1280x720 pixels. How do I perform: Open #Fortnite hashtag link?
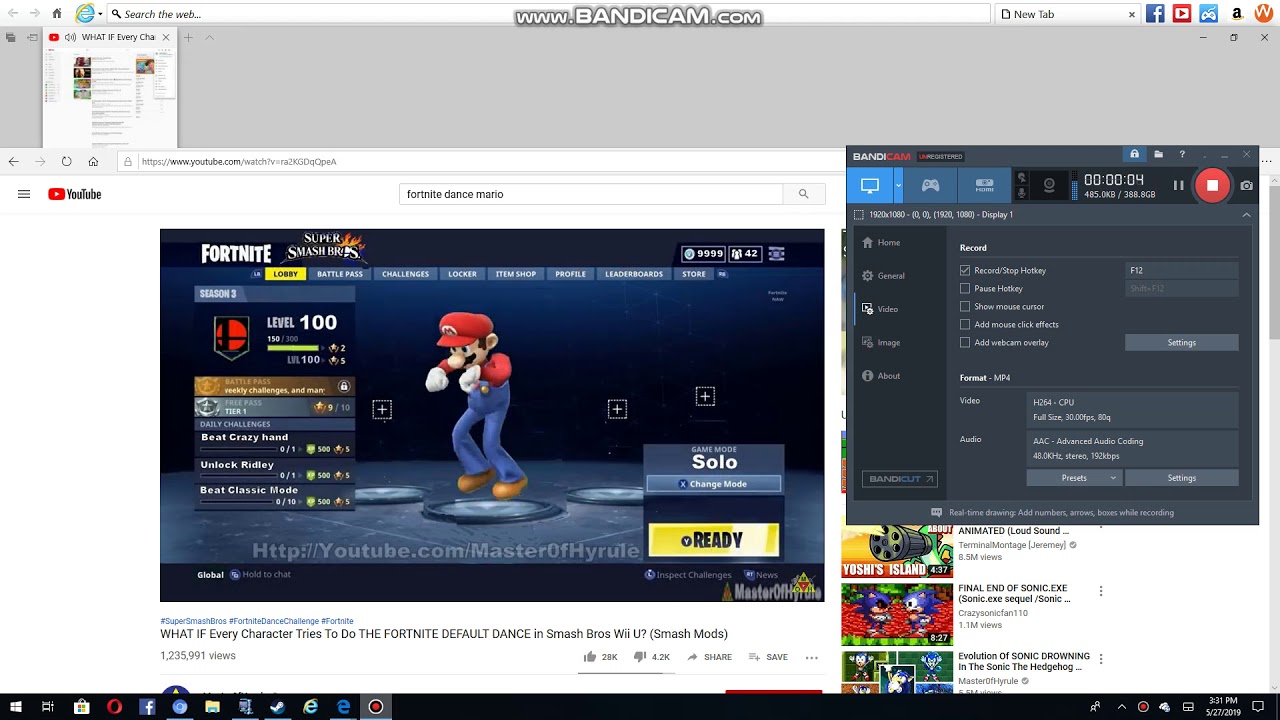point(337,621)
